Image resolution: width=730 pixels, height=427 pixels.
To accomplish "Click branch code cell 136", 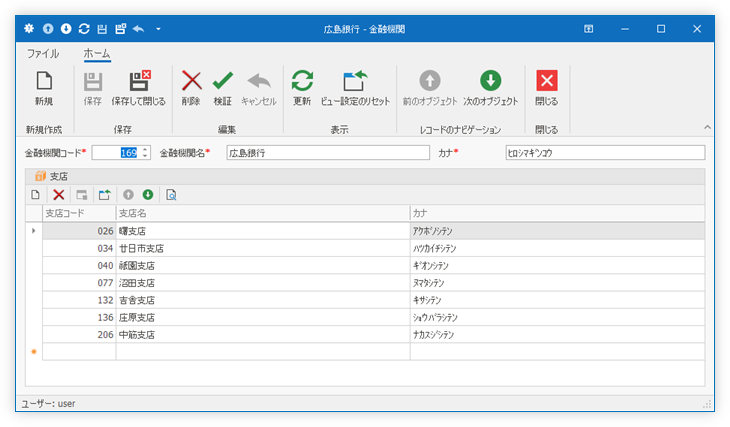I will 79,317.
